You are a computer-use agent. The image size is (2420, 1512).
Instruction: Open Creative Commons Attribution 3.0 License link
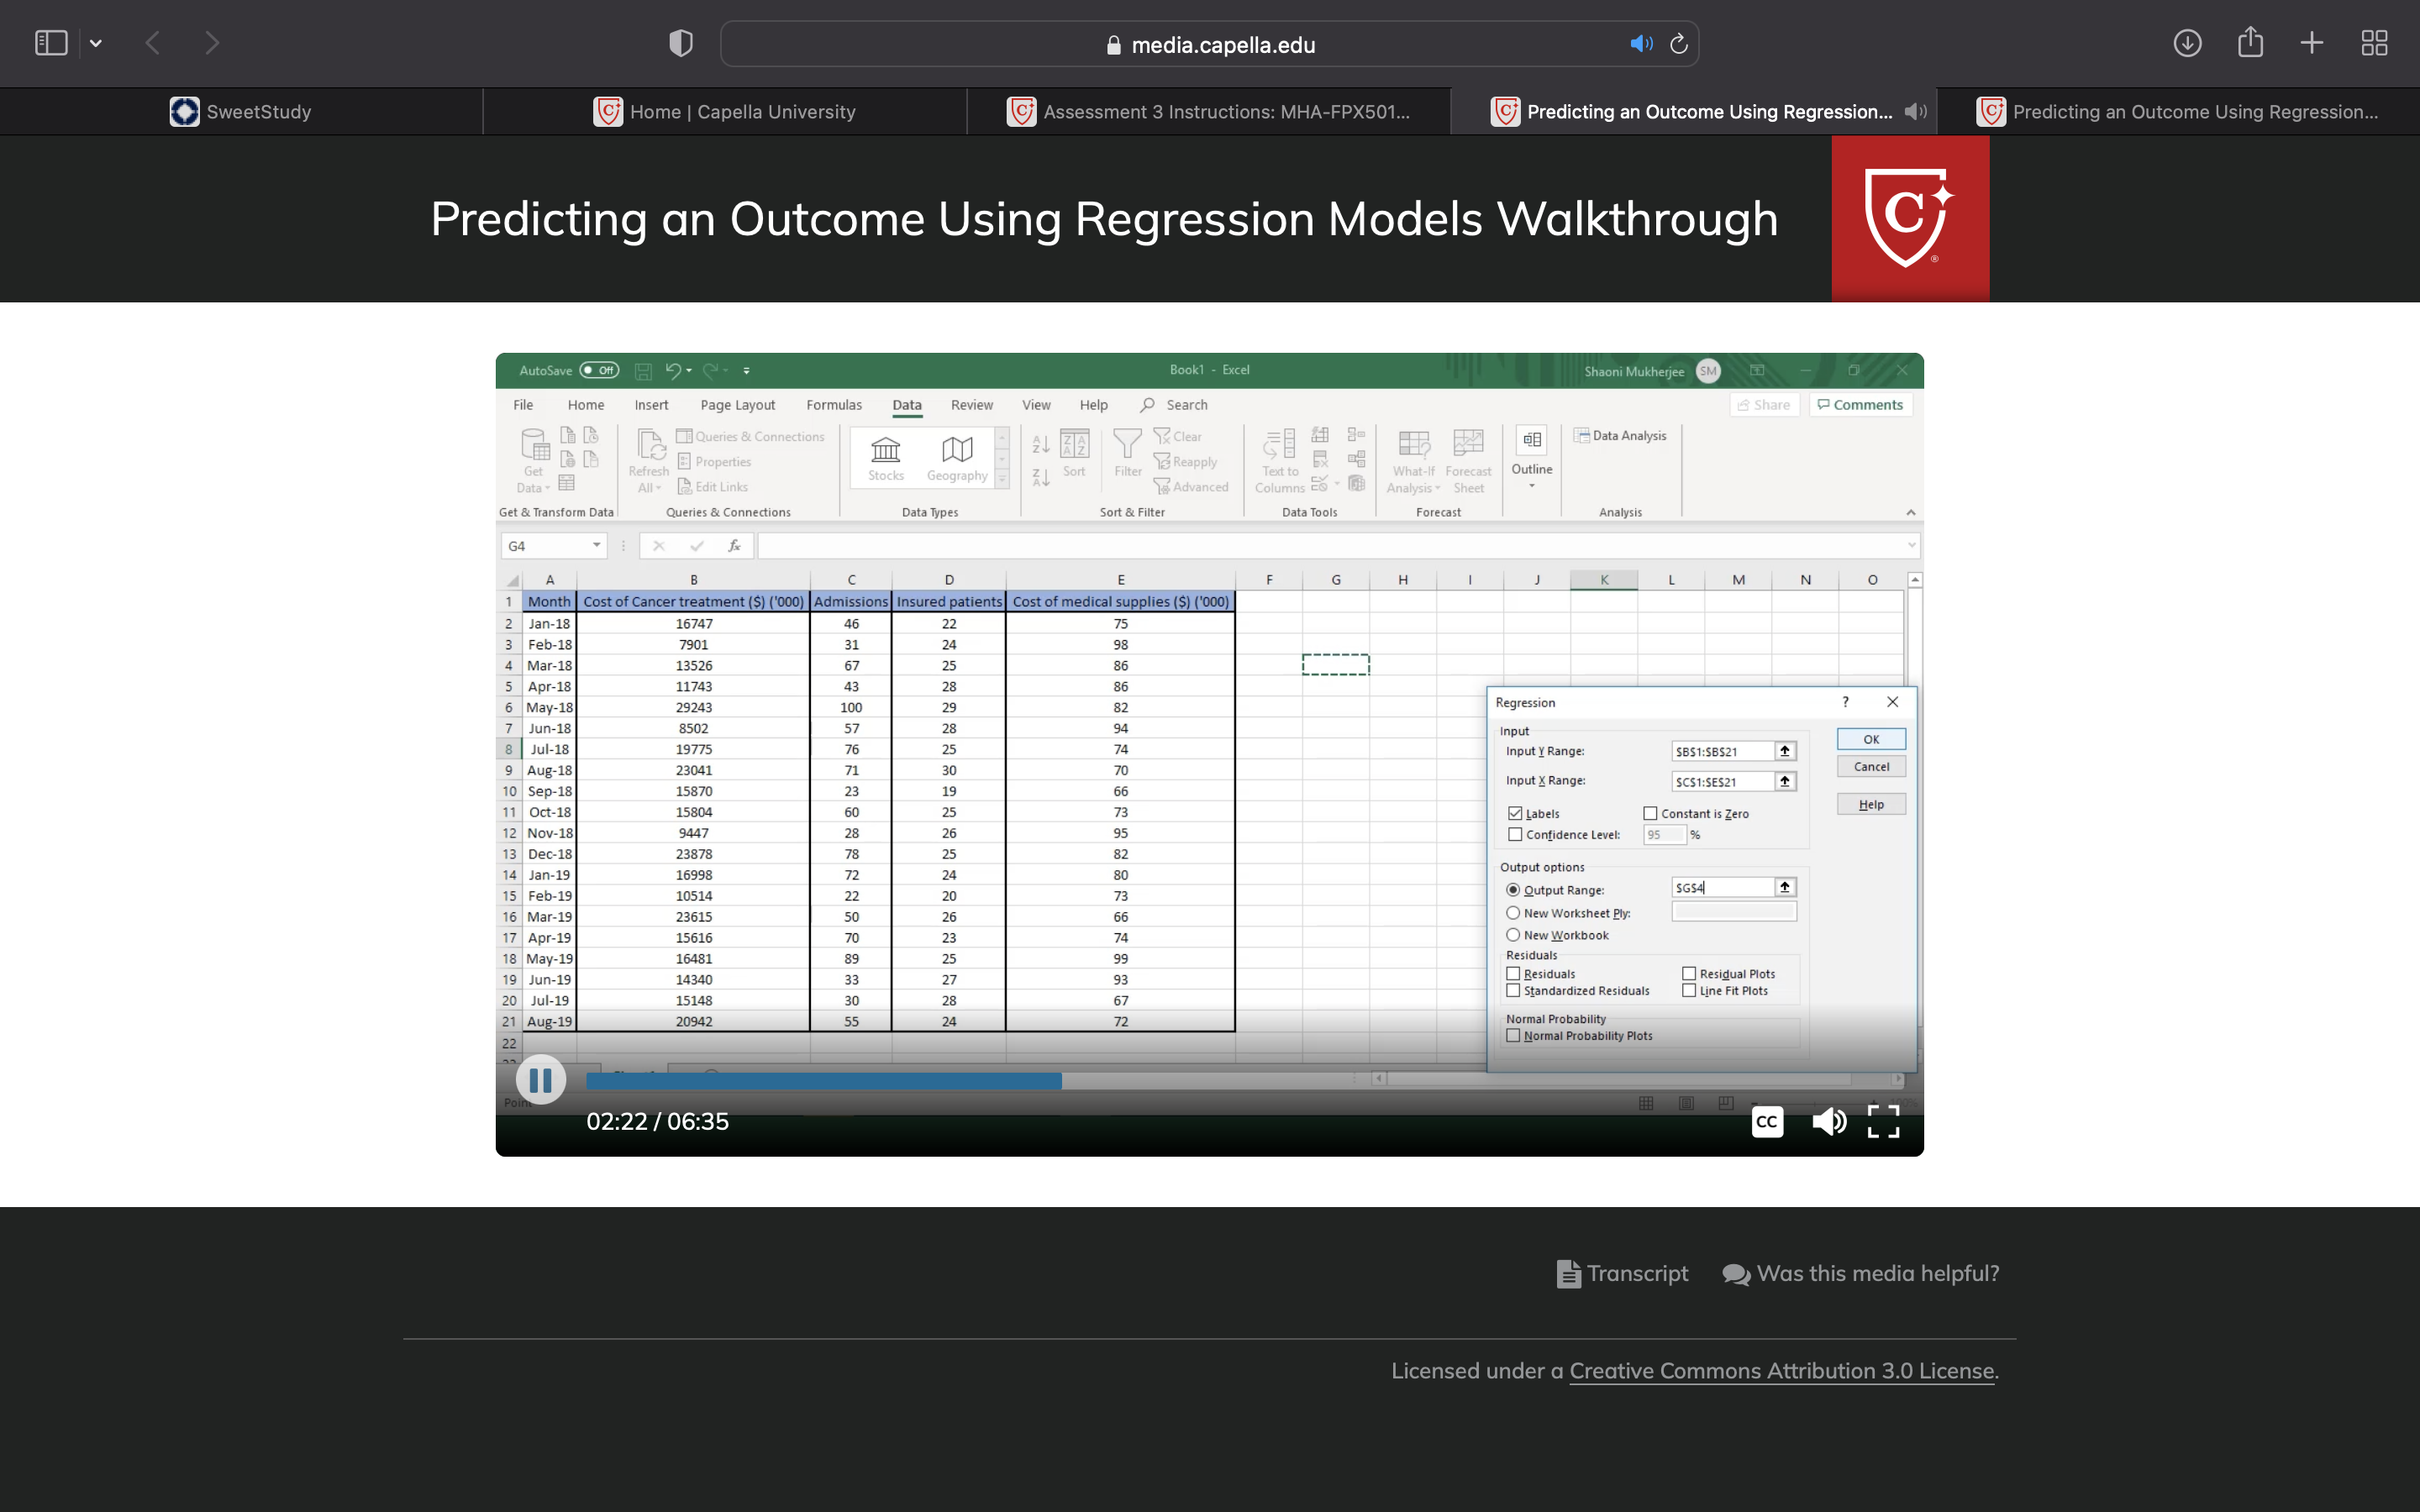(1782, 1371)
